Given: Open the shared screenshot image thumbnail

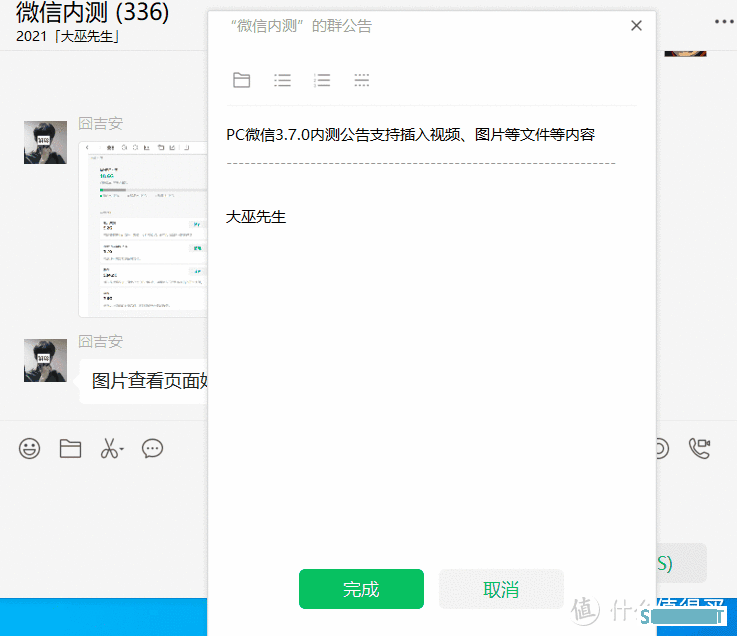Looking at the screenshot, I should click(x=143, y=229).
